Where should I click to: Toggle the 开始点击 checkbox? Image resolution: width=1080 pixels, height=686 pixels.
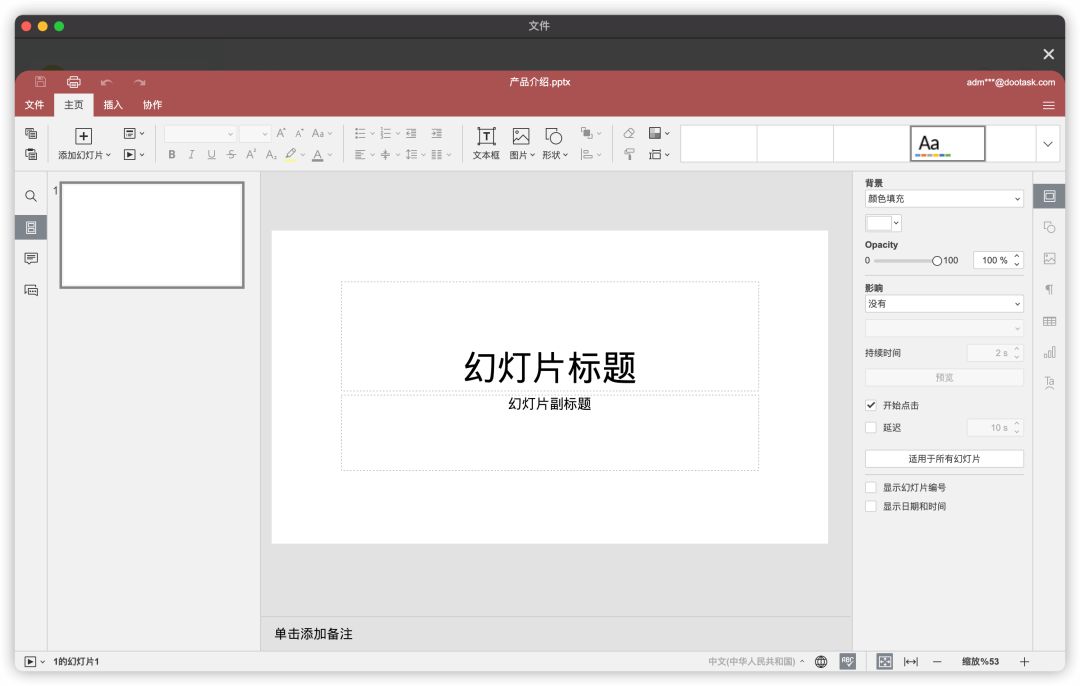tap(871, 405)
